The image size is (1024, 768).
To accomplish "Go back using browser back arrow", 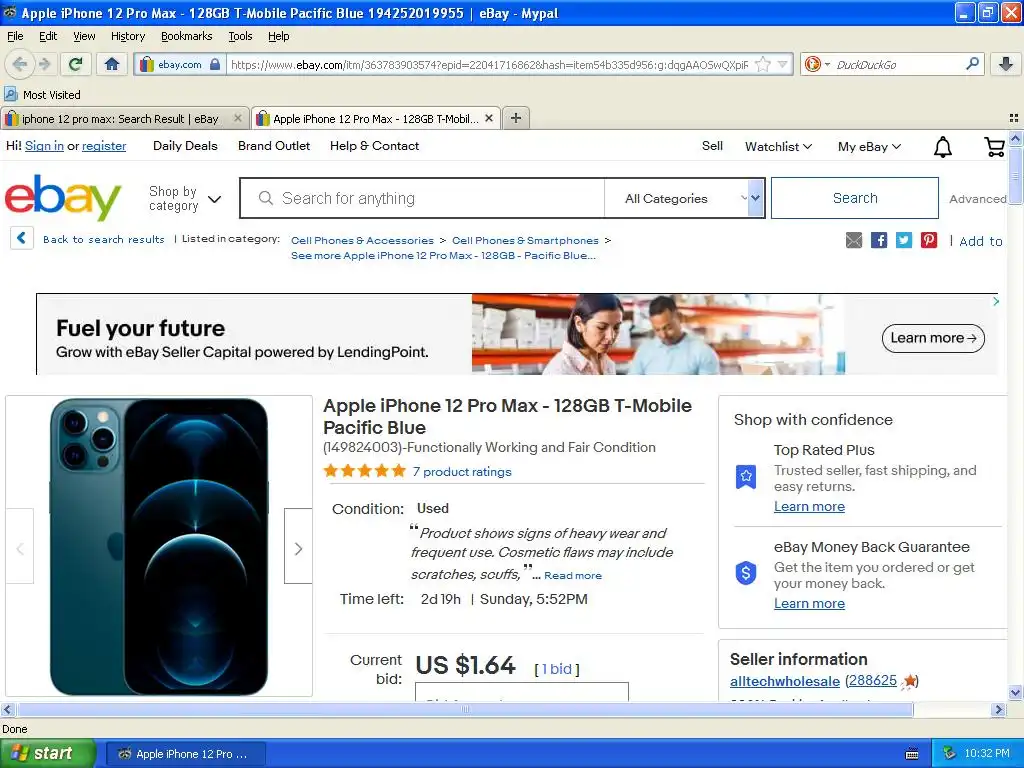I will point(20,64).
